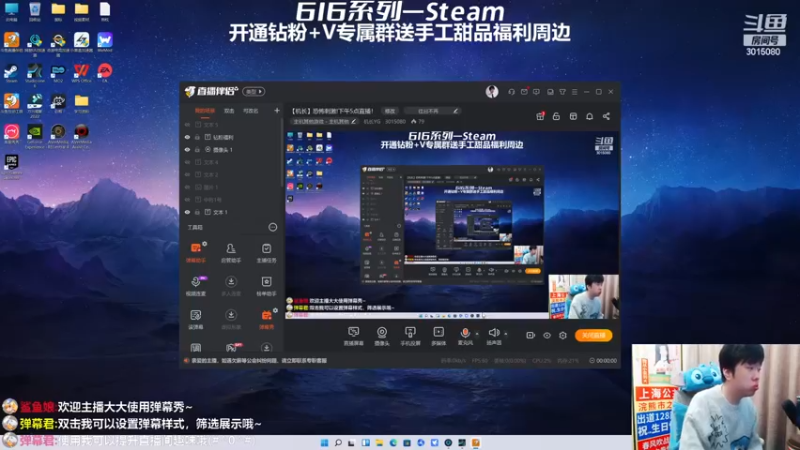Edit the game category selector field
Viewport: 800px width, 450px height.
coord(324,121)
